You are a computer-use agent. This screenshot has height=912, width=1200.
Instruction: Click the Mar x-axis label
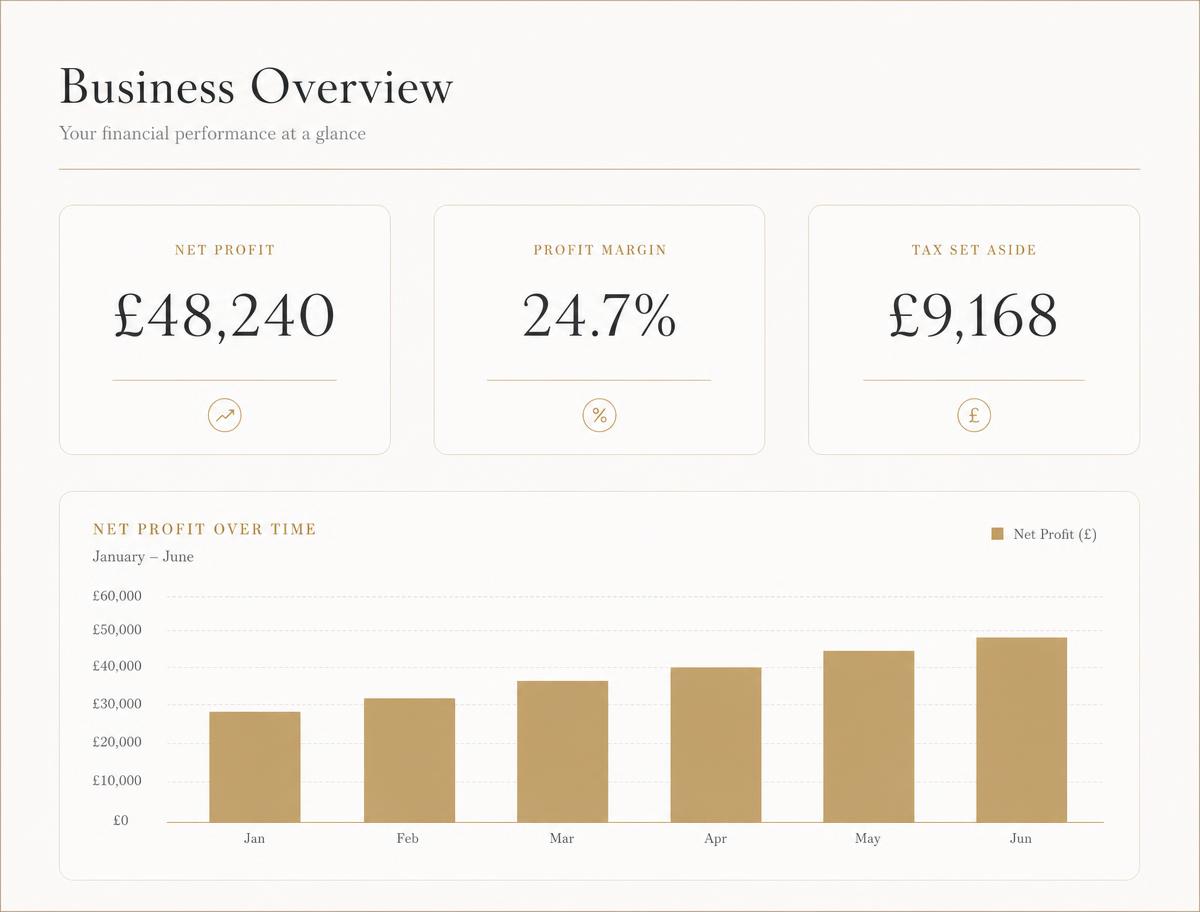(562, 838)
